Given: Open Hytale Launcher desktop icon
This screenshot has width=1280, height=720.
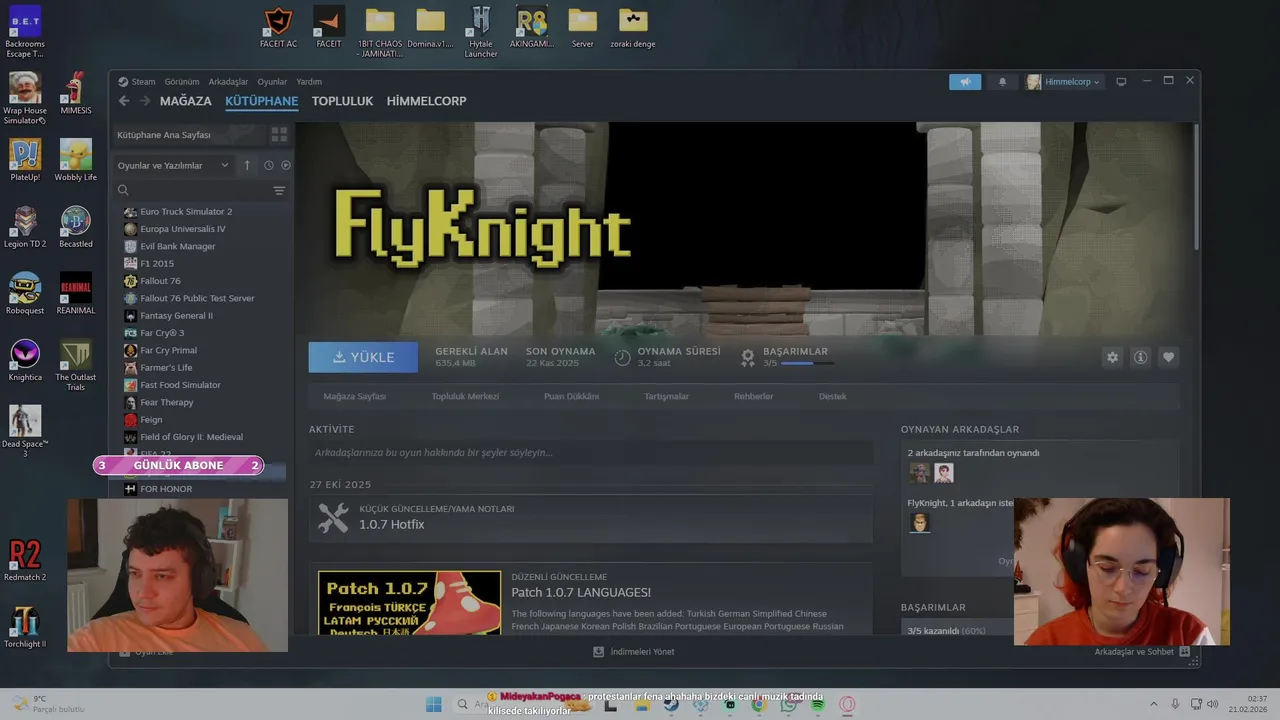Looking at the screenshot, I should pyautogui.click(x=481, y=32).
